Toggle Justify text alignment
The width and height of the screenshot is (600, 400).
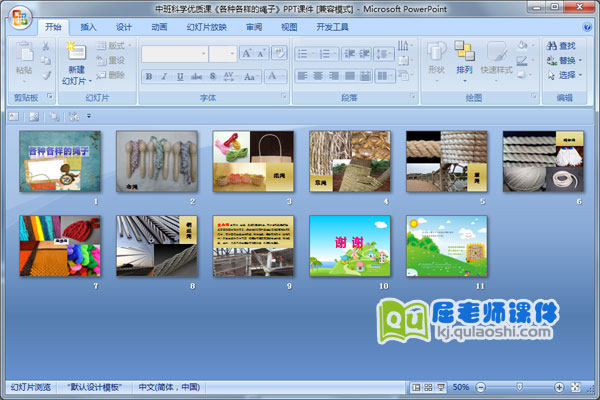pyautogui.click(x=349, y=76)
